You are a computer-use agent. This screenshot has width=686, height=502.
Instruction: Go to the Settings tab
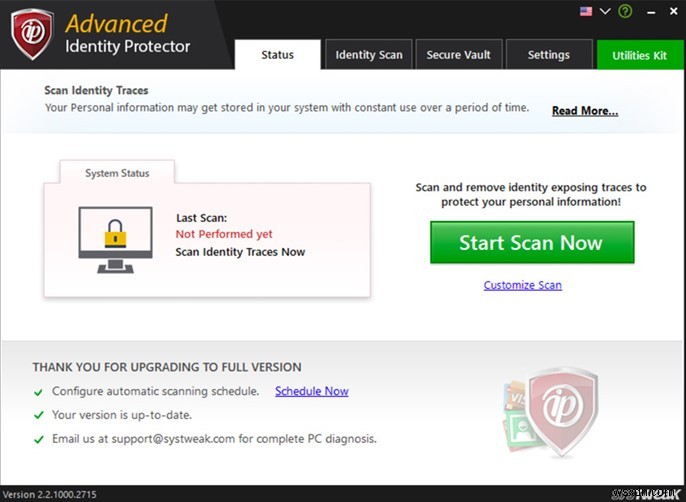coord(549,55)
